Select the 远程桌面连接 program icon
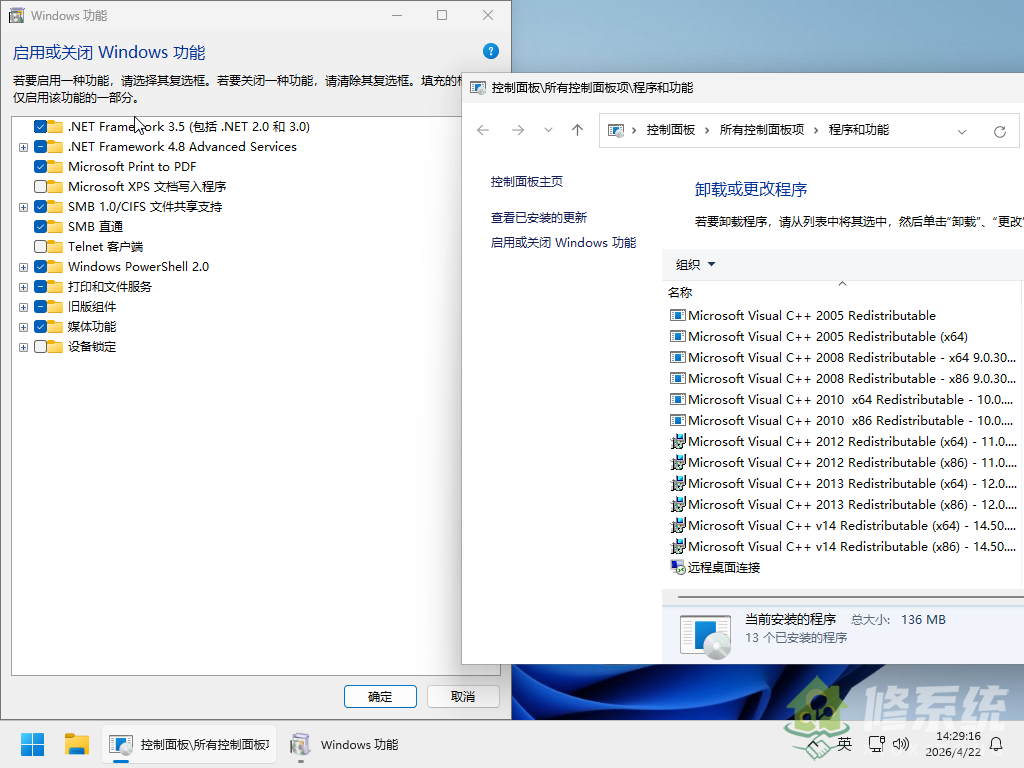Image resolution: width=1024 pixels, height=768 pixels. coord(676,567)
